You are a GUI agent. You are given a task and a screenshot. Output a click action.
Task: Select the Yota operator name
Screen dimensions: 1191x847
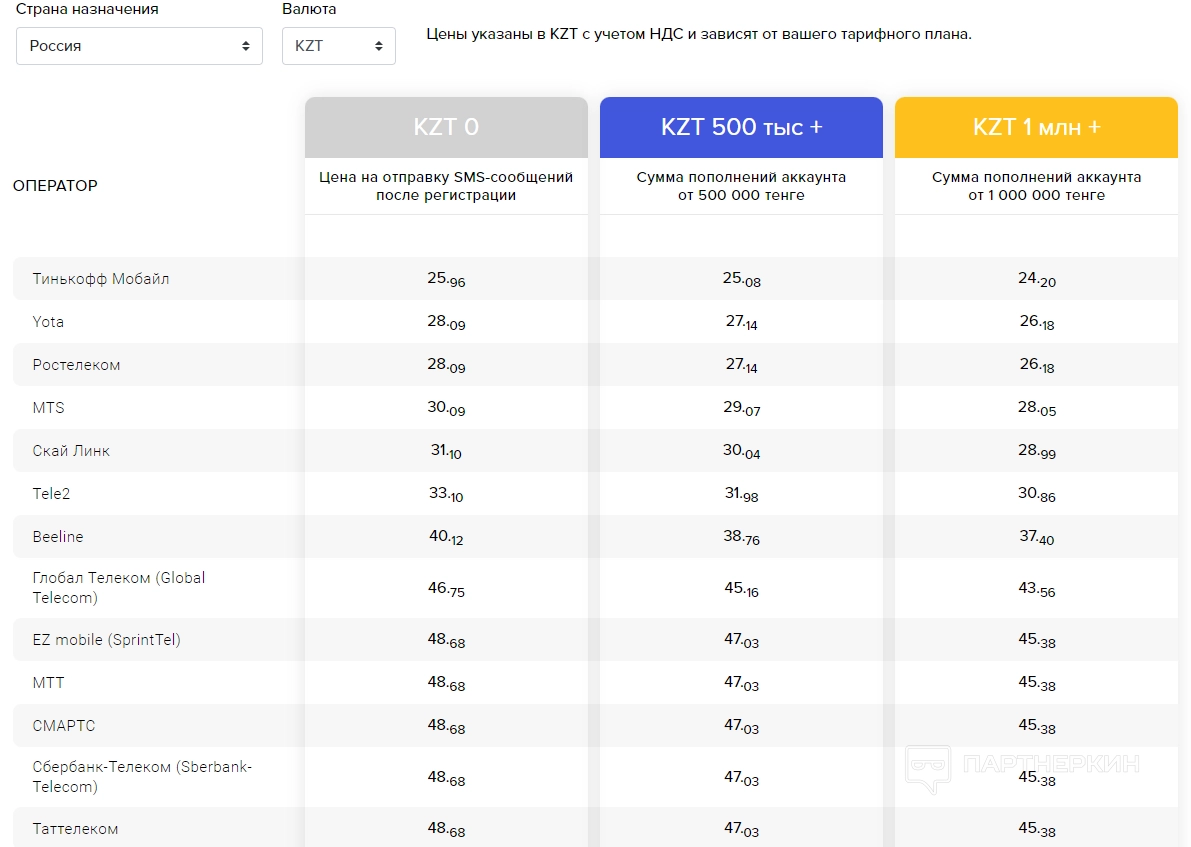pos(48,322)
